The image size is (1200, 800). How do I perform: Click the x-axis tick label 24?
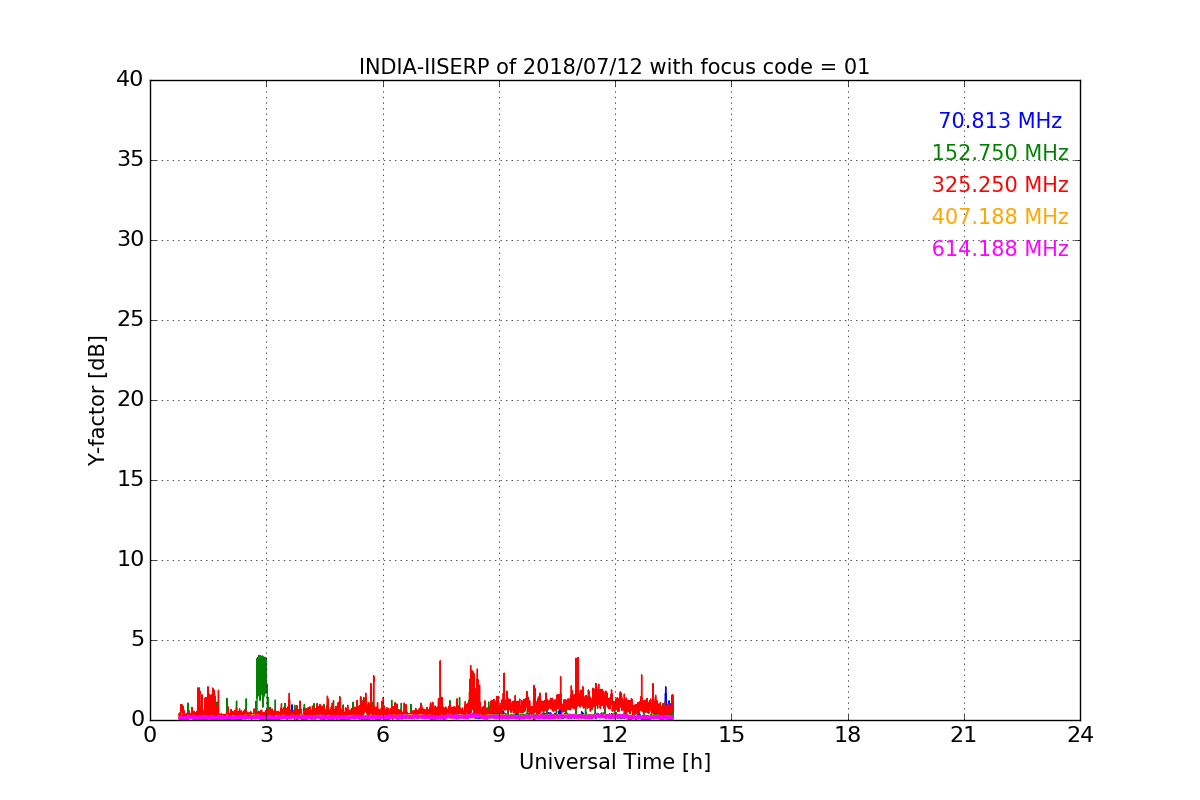[1080, 735]
